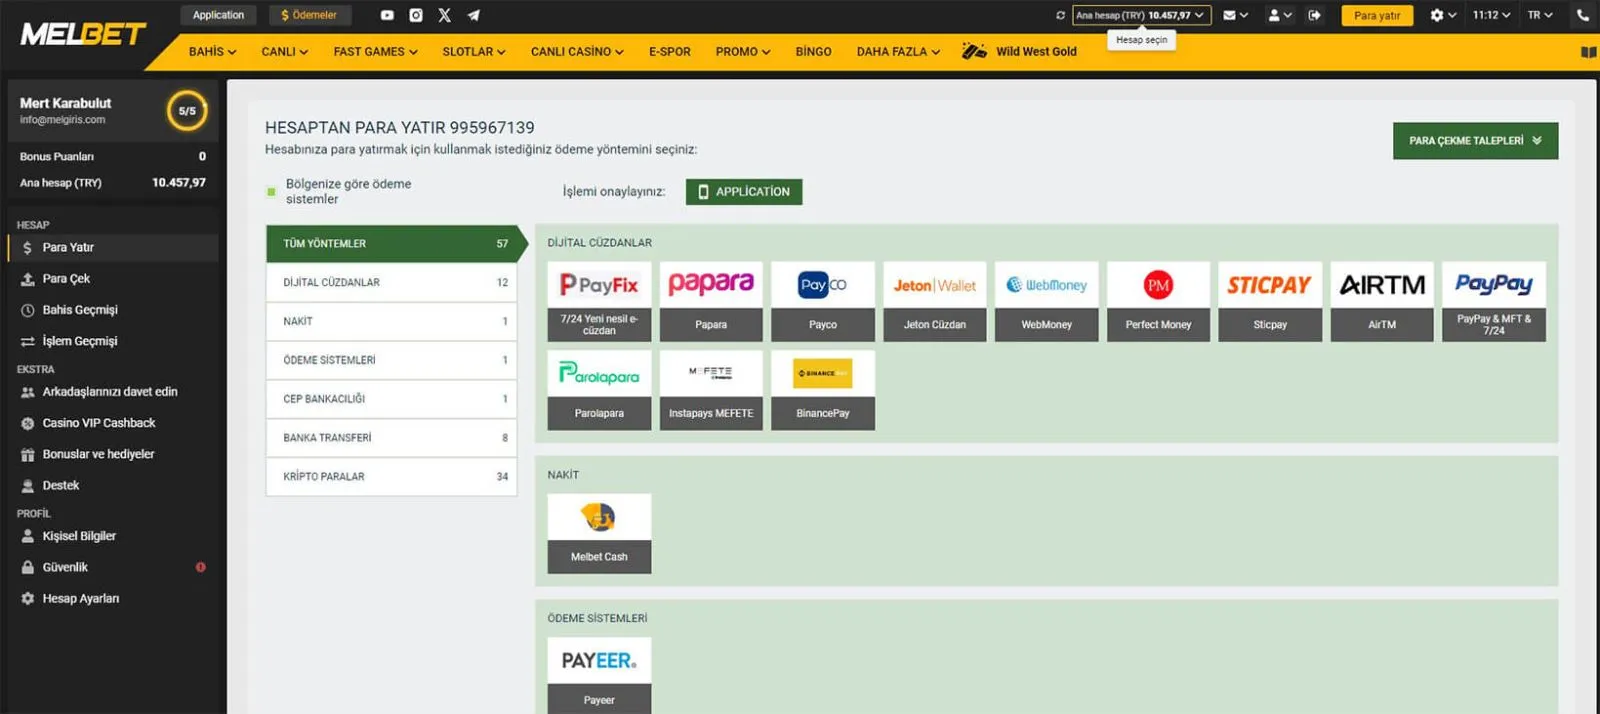
Task: Open the TR language dropdown
Action: (x=1539, y=15)
